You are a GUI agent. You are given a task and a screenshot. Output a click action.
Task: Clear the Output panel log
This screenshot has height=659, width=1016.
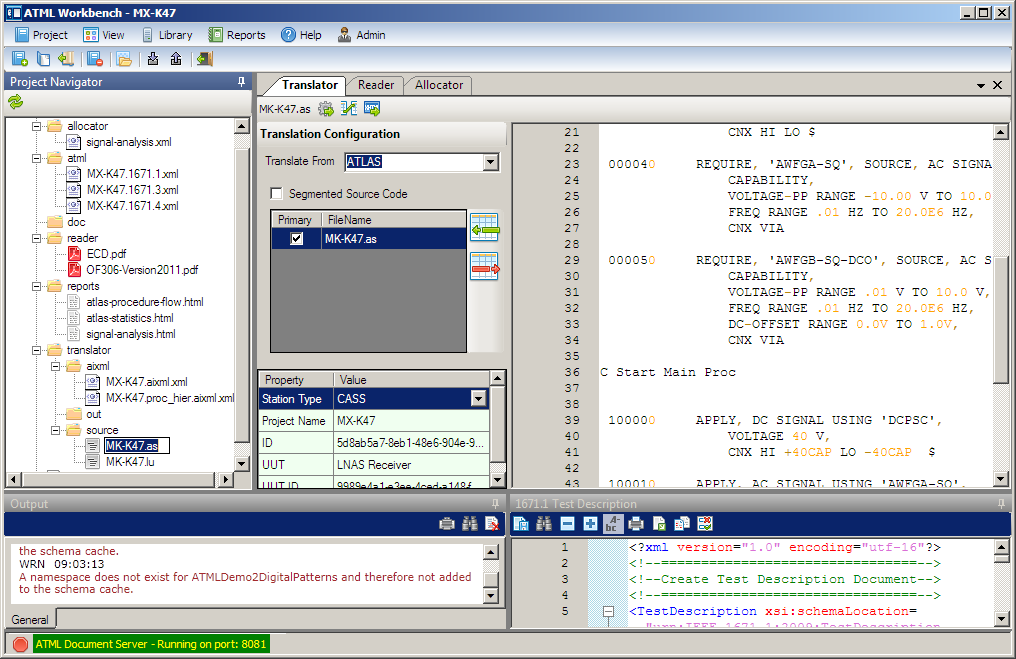(x=492, y=524)
